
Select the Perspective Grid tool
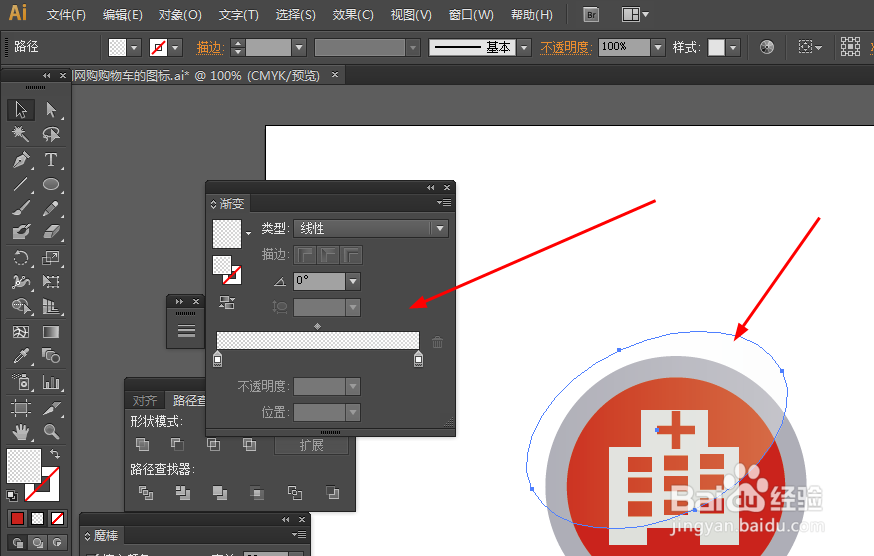point(51,306)
